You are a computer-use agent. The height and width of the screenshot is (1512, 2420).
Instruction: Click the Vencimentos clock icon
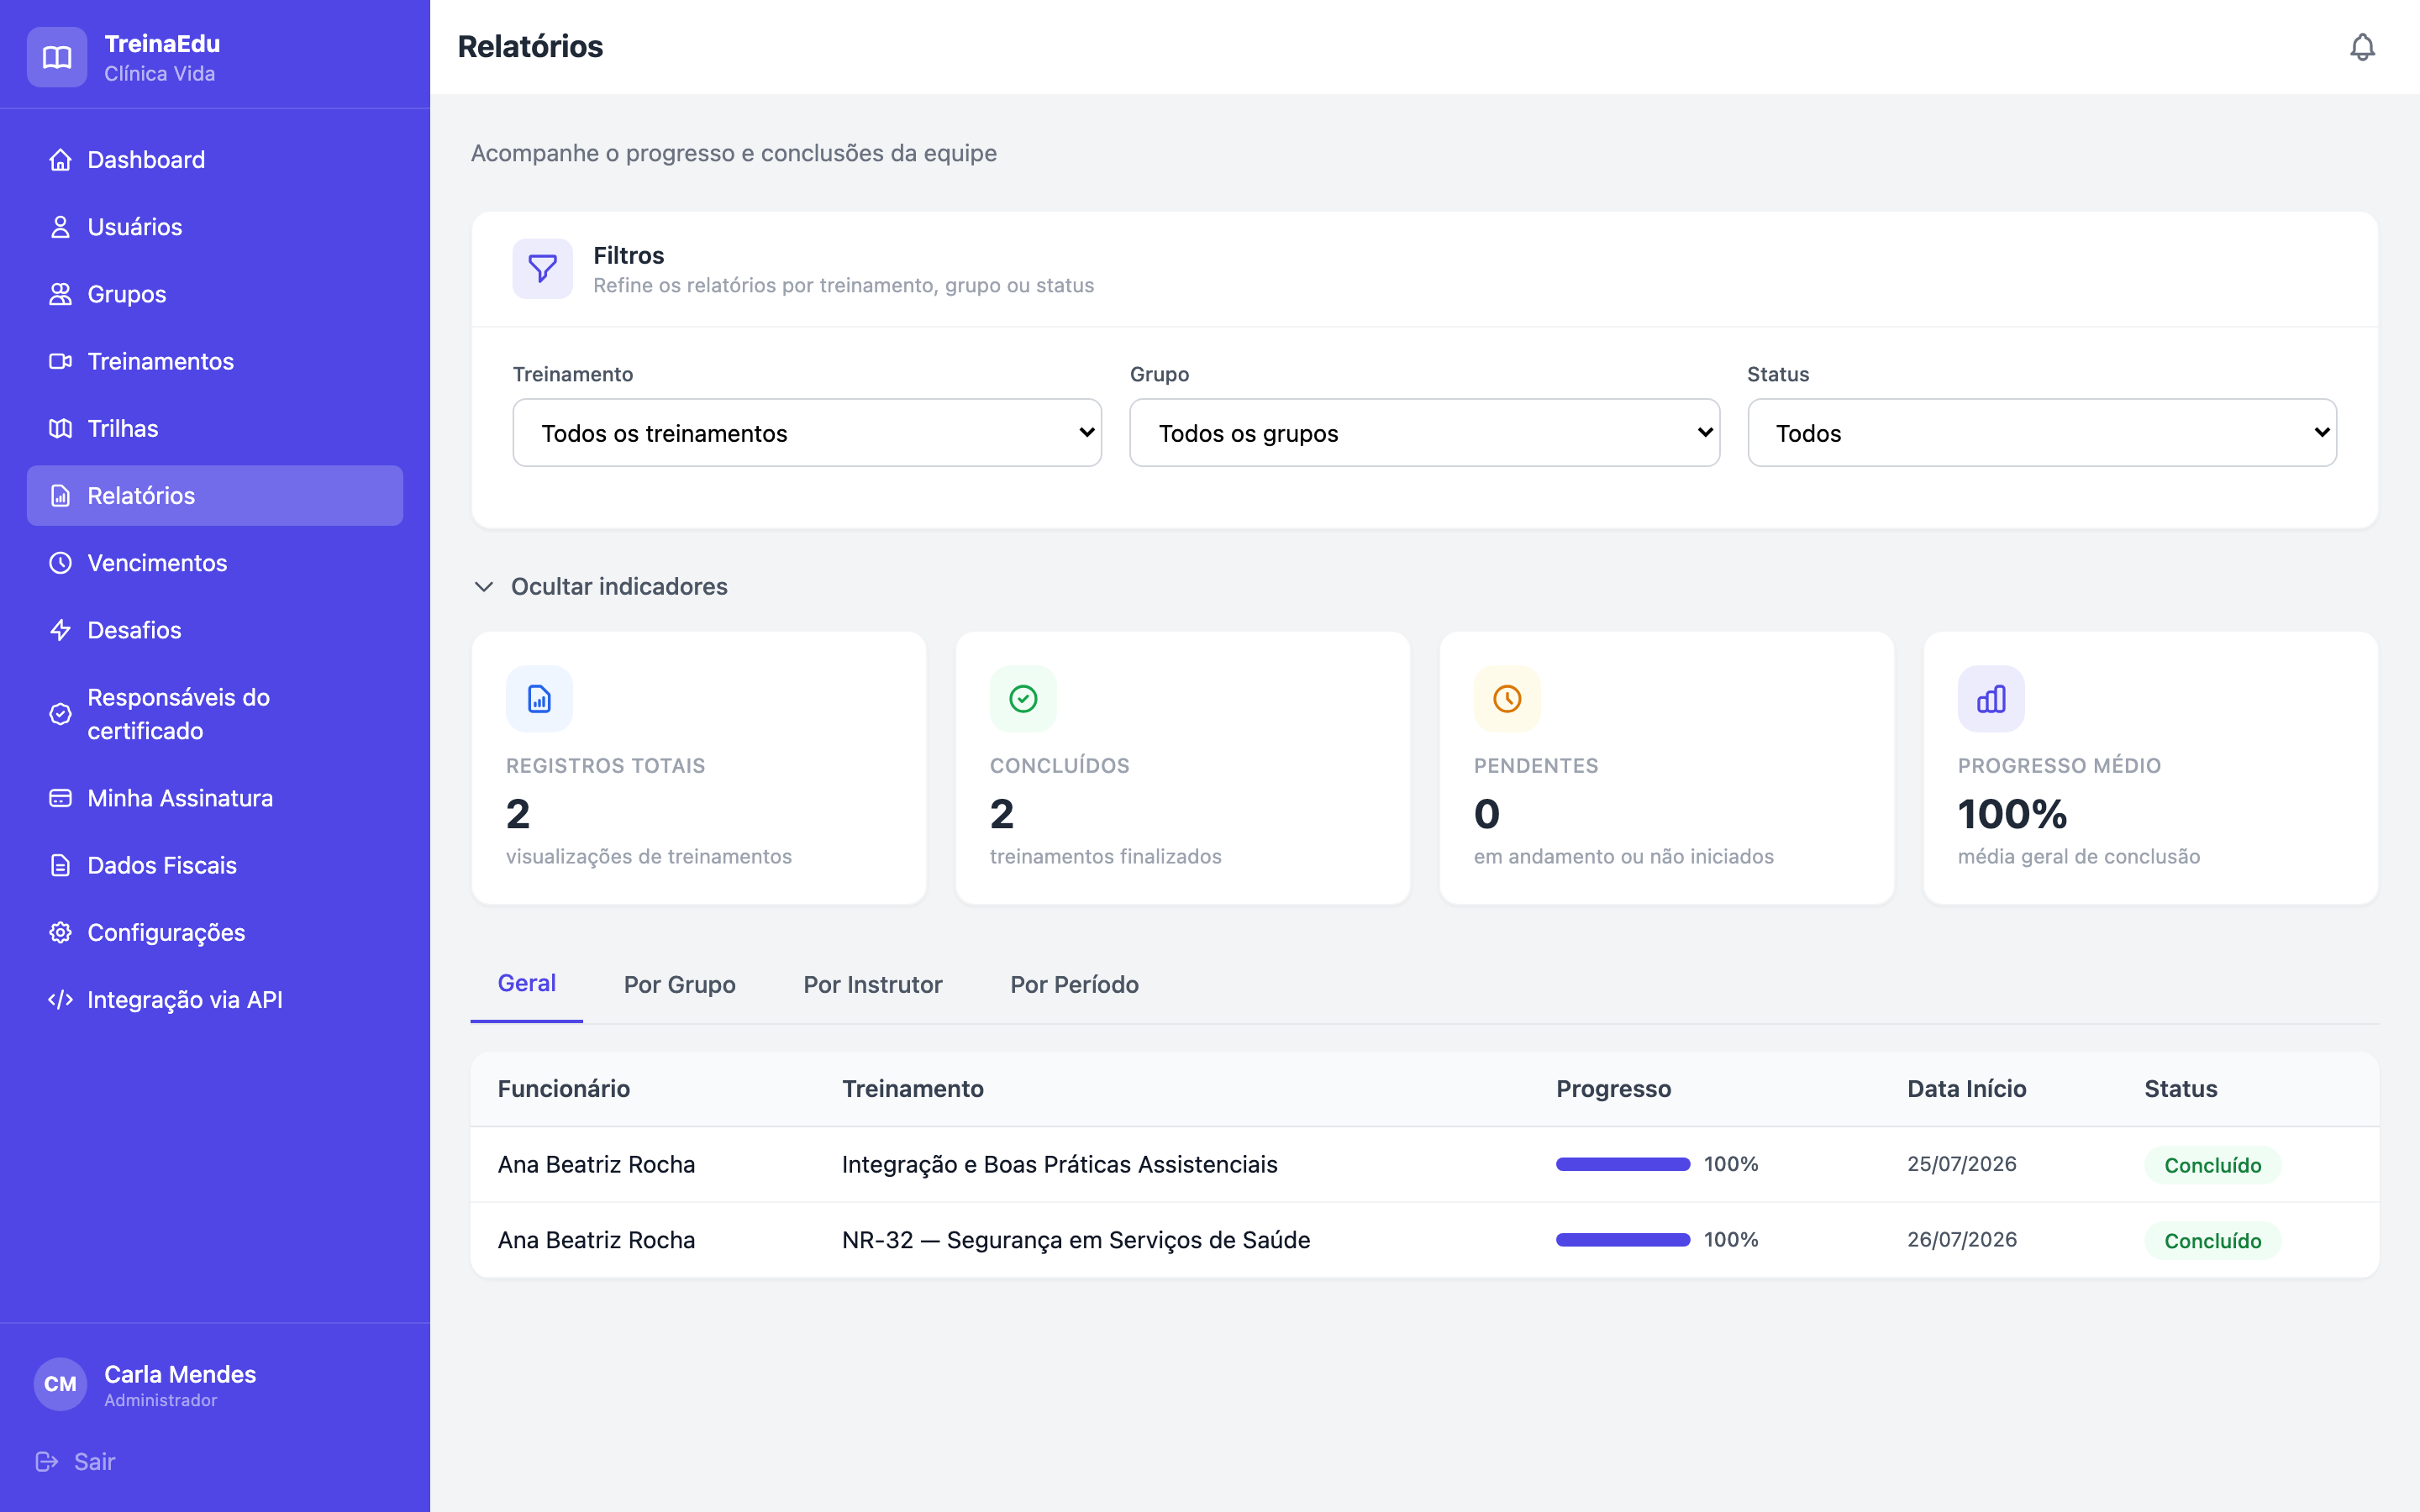pyautogui.click(x=60, y=563)
